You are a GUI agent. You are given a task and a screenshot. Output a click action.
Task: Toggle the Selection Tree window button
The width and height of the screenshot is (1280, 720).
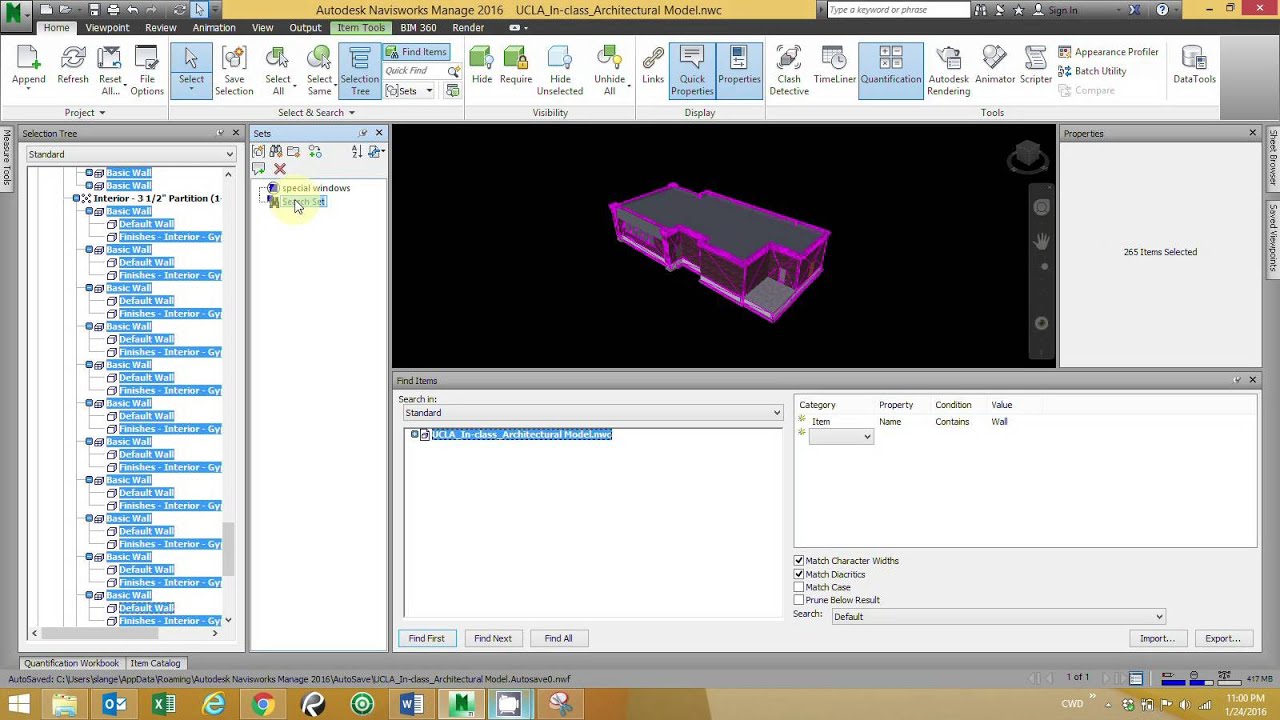pos(359,71)
